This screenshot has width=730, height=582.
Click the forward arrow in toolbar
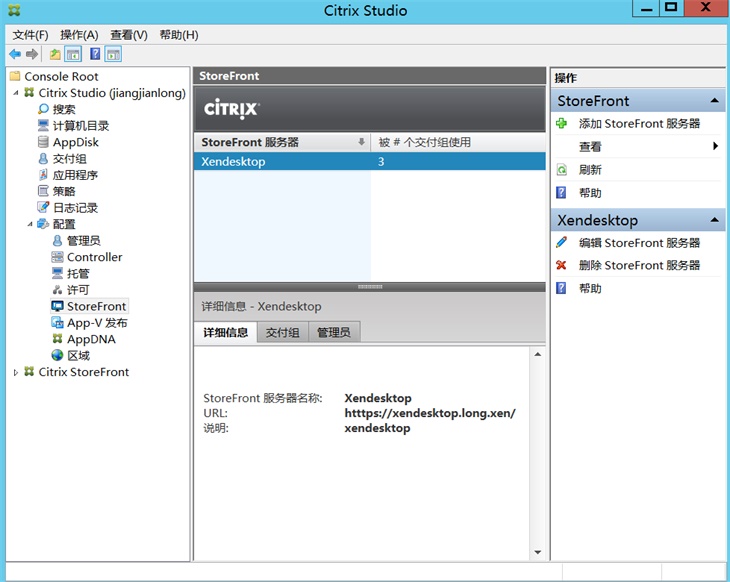coord(32,54)
